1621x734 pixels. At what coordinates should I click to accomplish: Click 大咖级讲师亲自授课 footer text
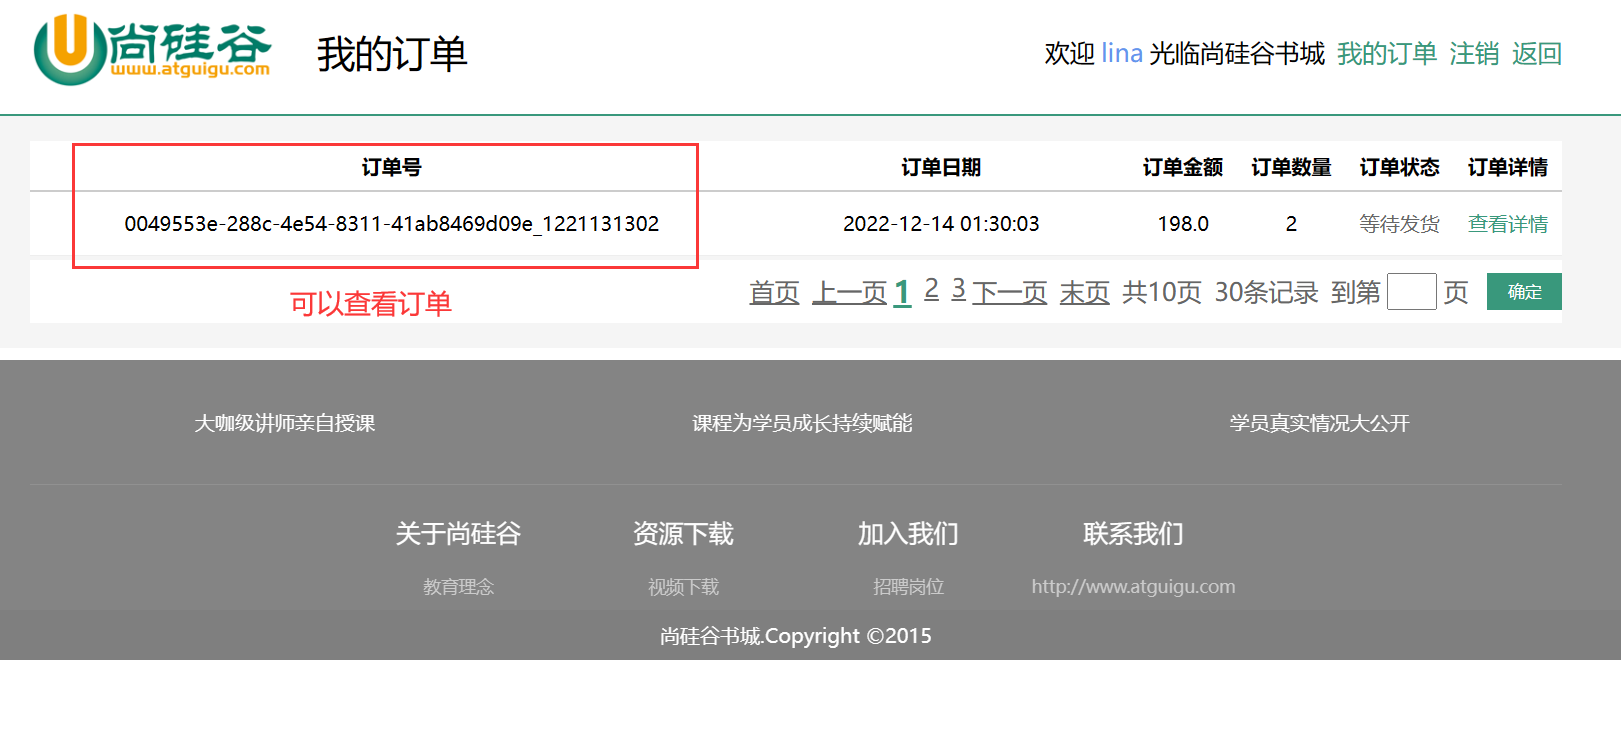[285, 423]
